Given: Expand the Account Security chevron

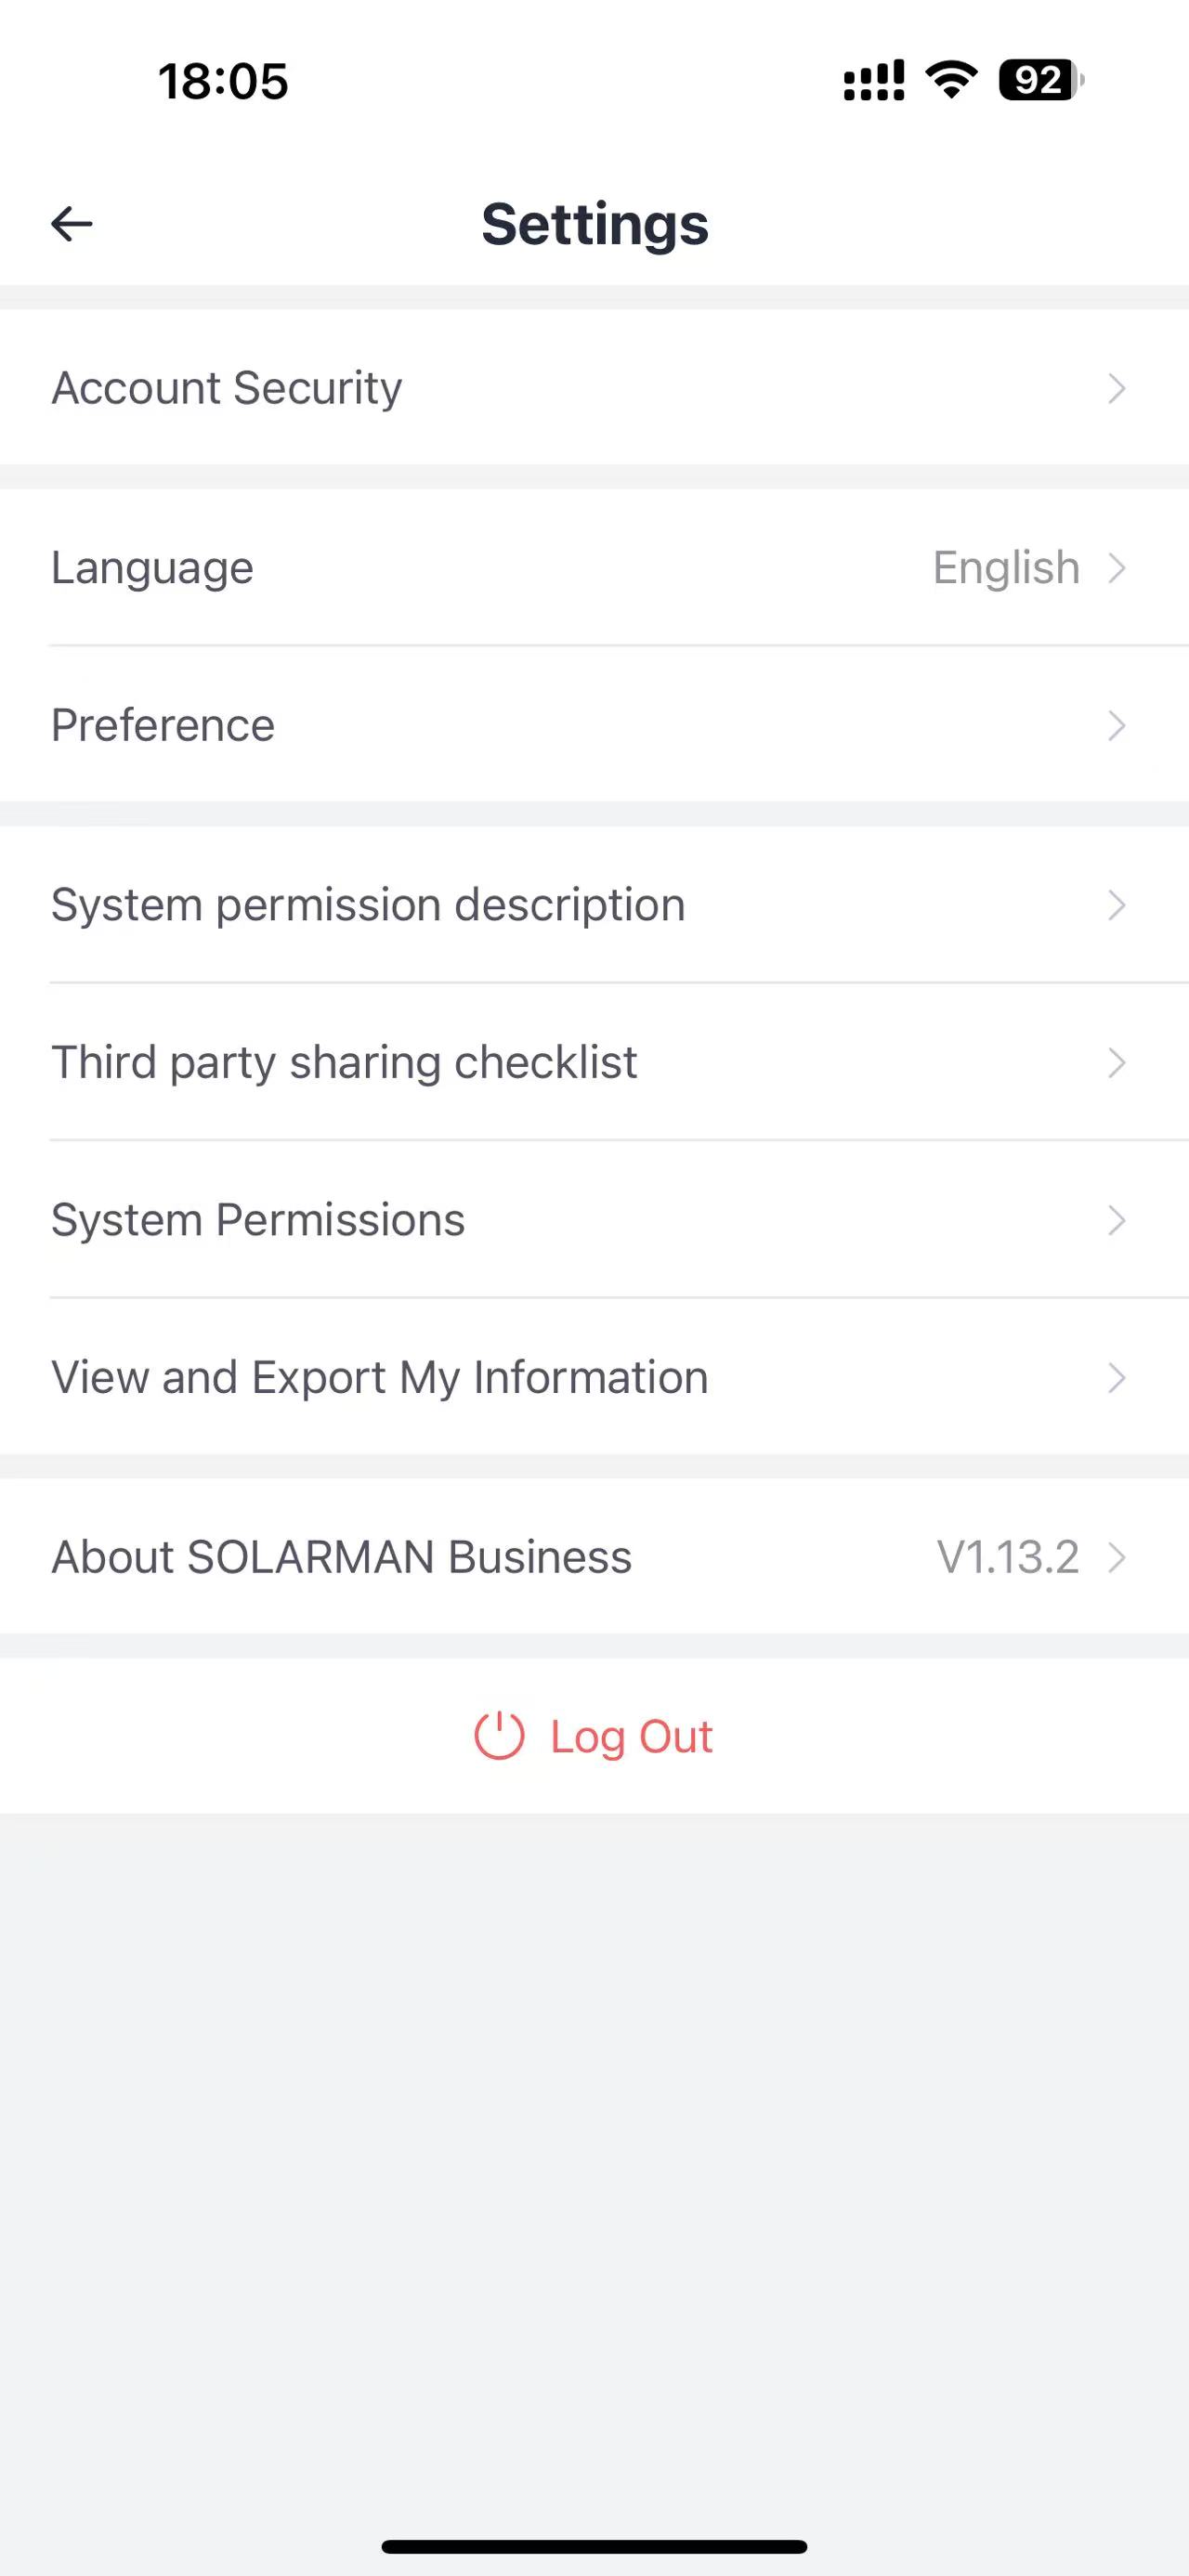Looking at the screenshot, I should coord(1117,388).
